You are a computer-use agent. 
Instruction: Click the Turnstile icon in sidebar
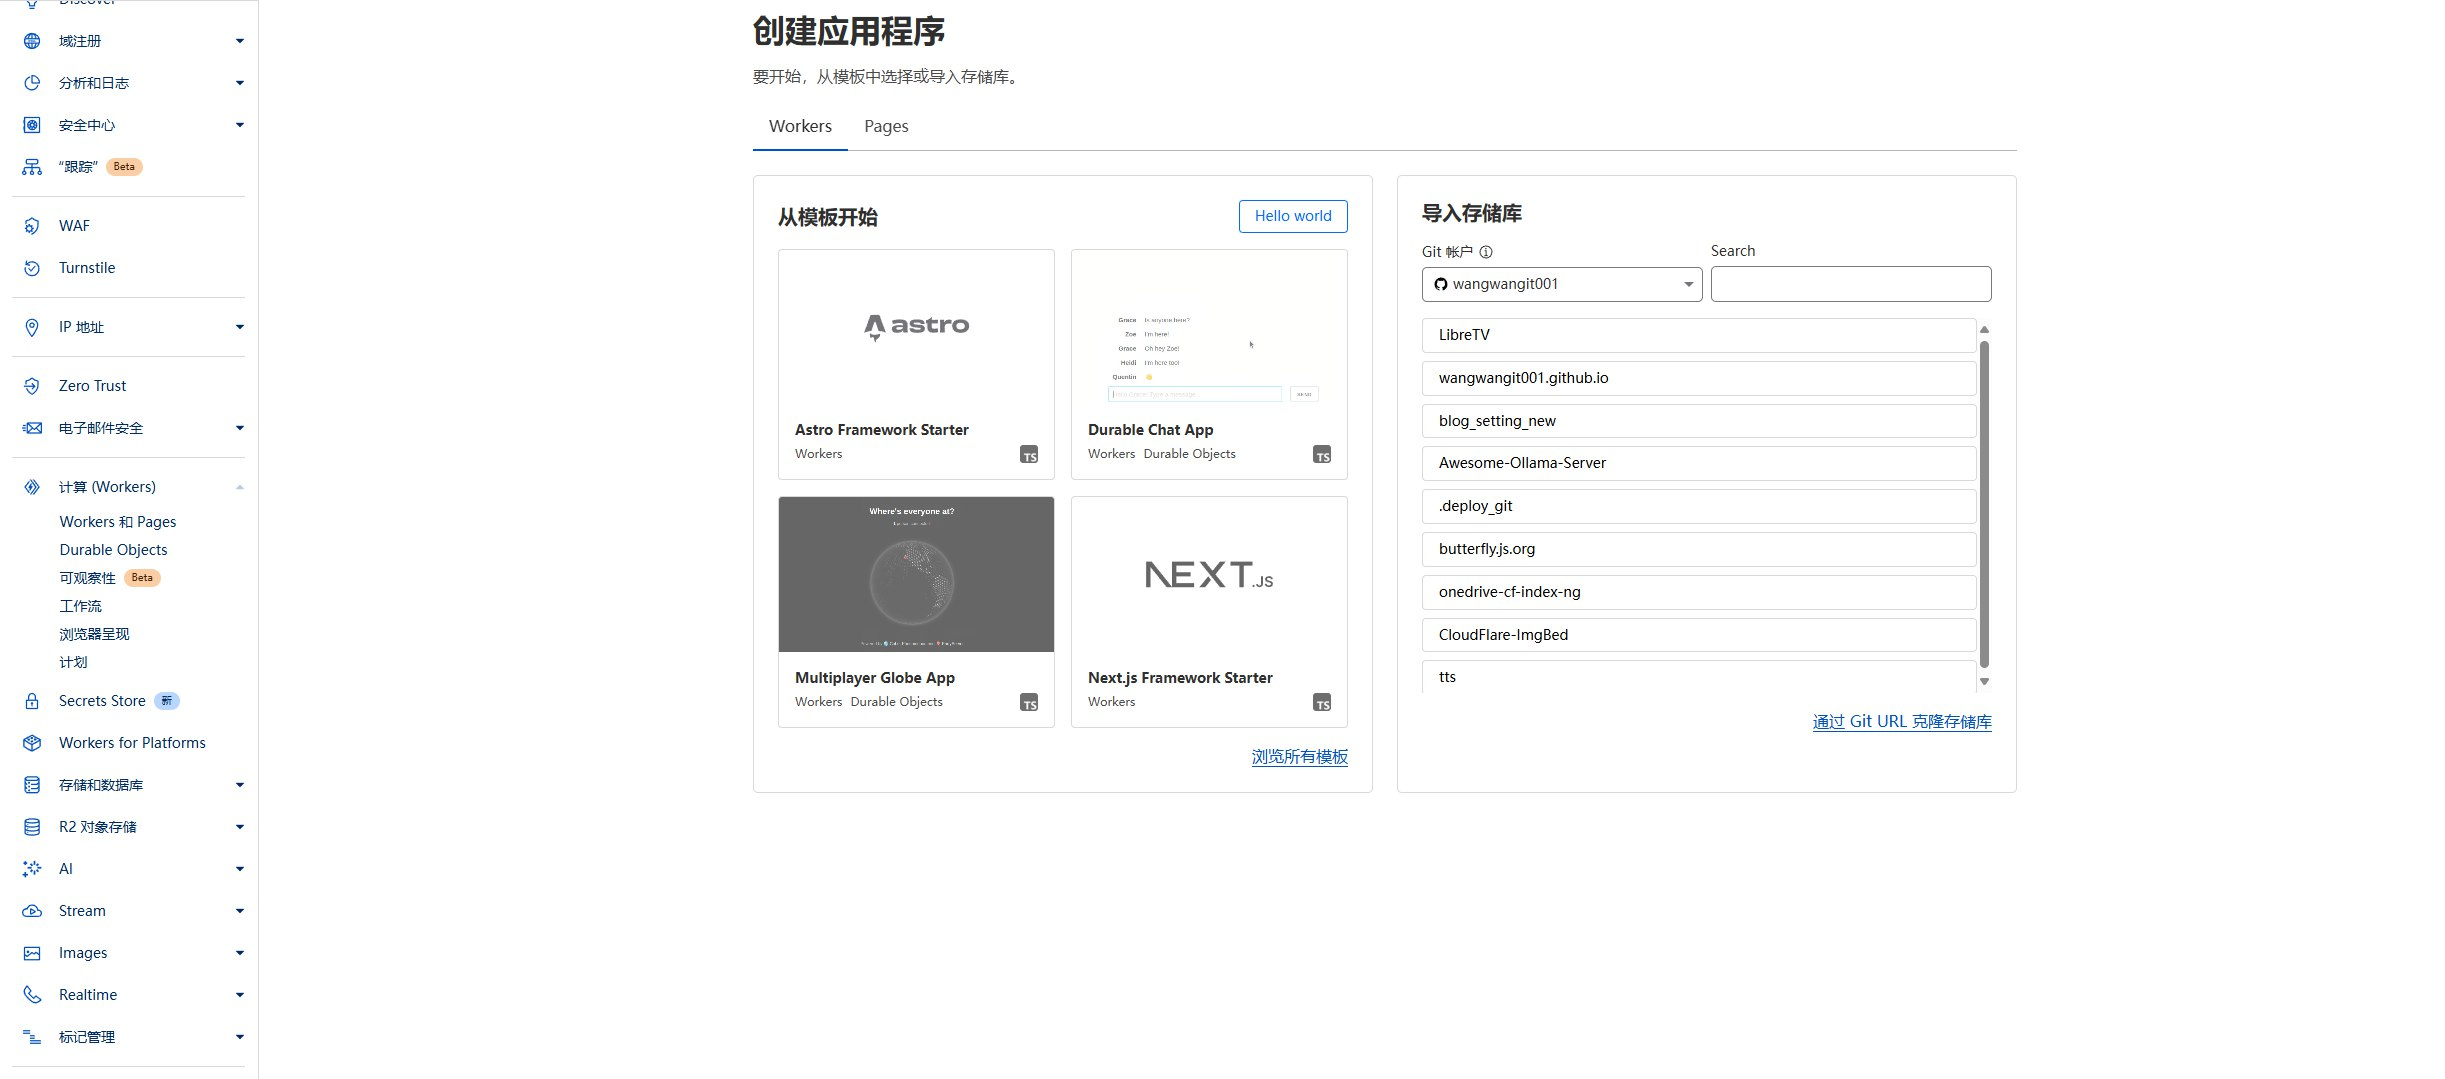tap(32, 268)
